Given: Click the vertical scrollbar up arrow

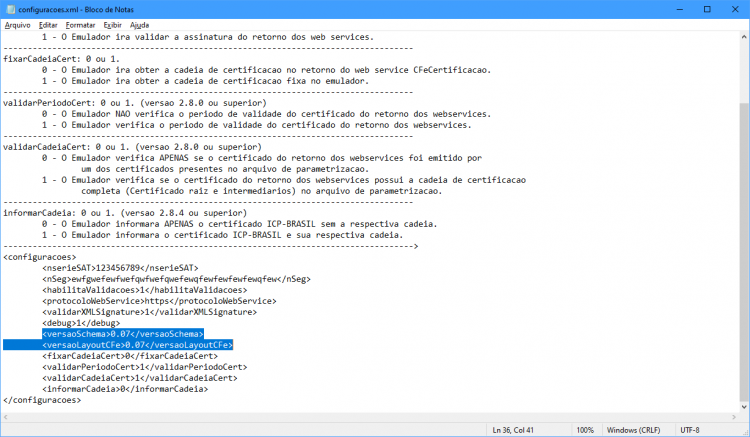Looking at the screenshot, I should coord(744,37).
